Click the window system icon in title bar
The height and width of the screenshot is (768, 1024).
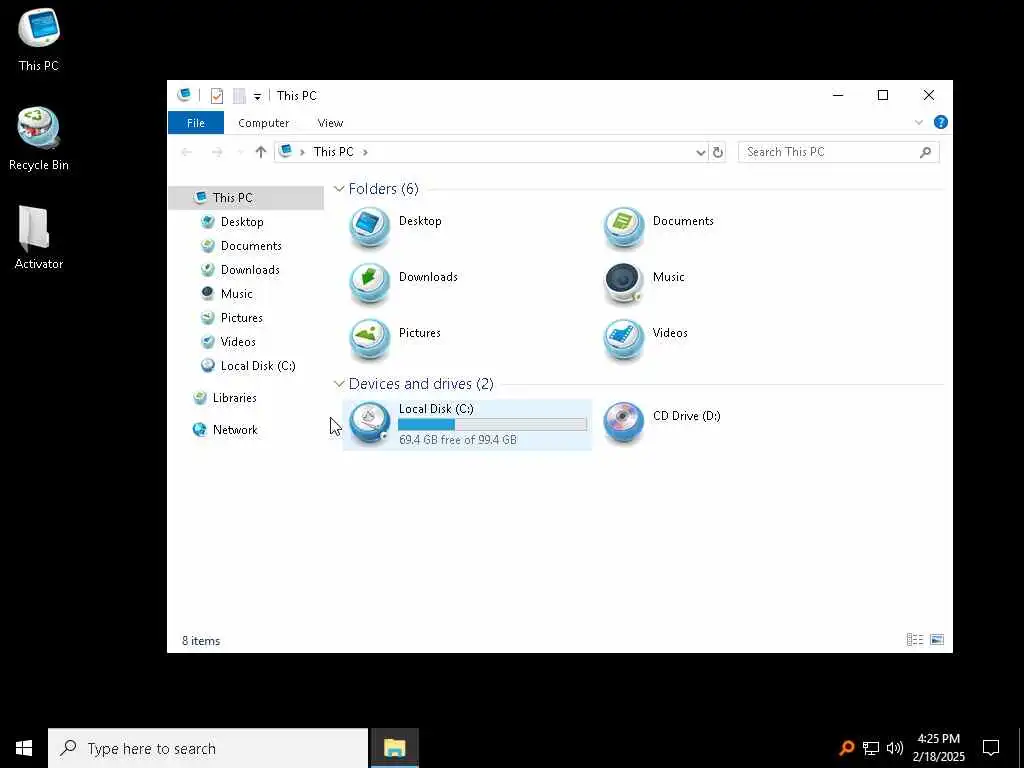coord(184,95)
